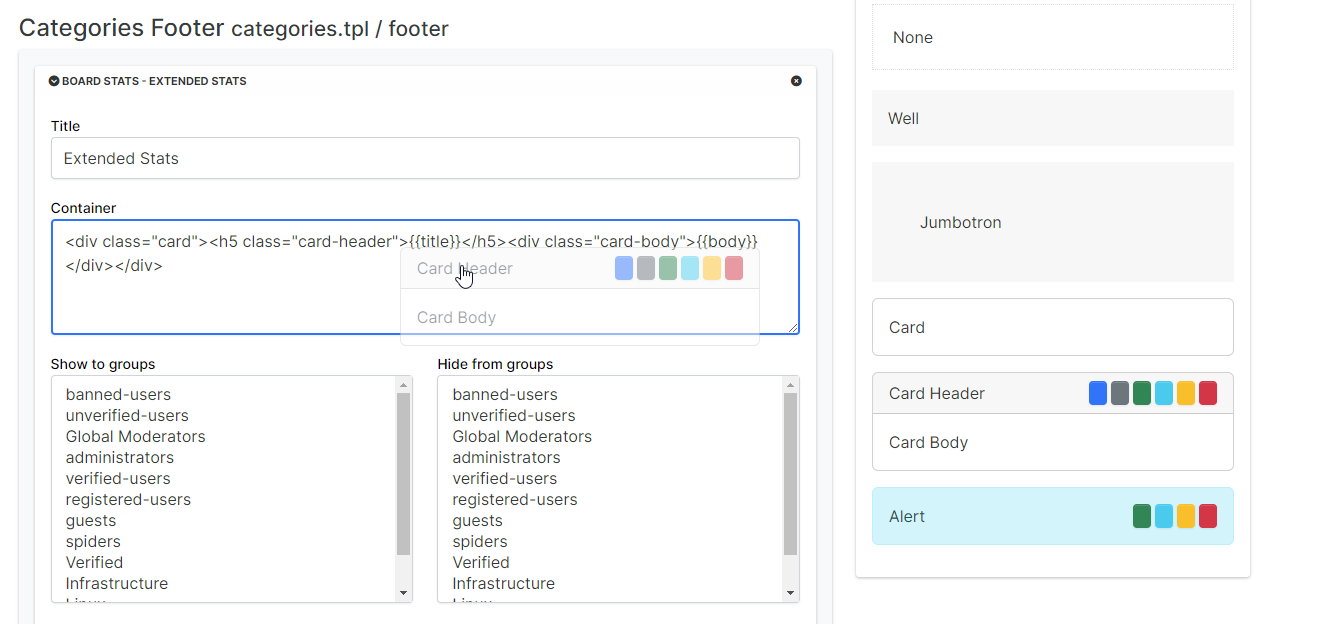The width and height of the screenshot is (1322, 624).
Task: Pick green swatch on Card Header container
Action: 1142,393
